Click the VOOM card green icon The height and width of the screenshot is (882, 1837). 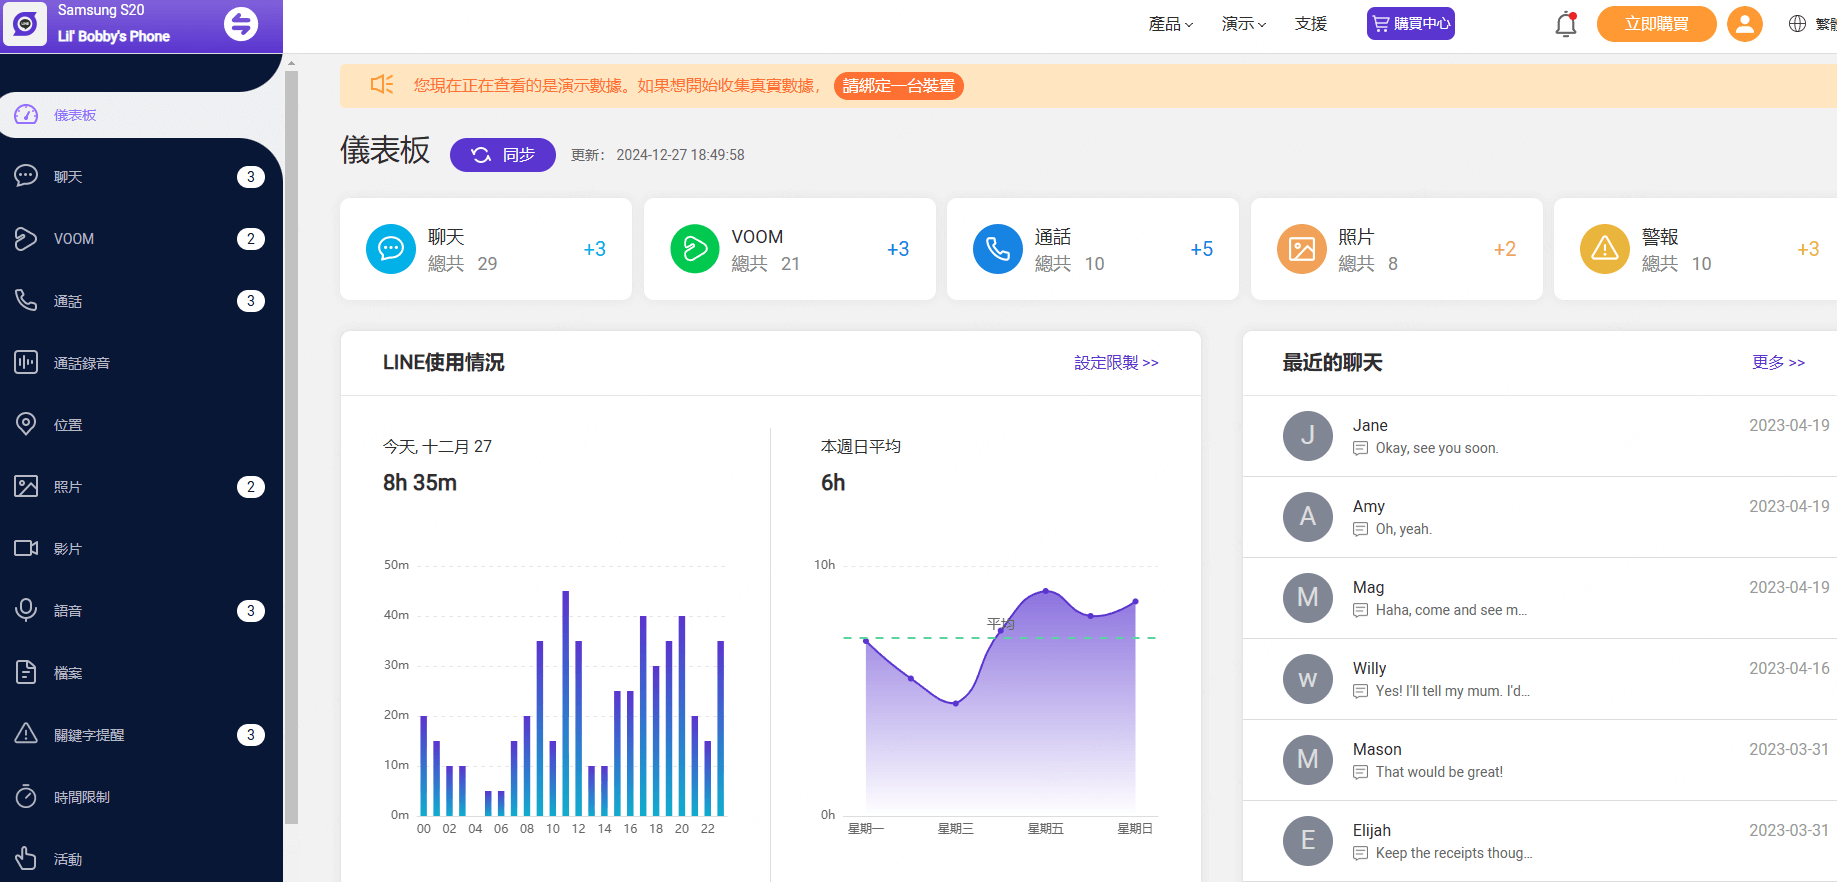(x=695, y=249)
